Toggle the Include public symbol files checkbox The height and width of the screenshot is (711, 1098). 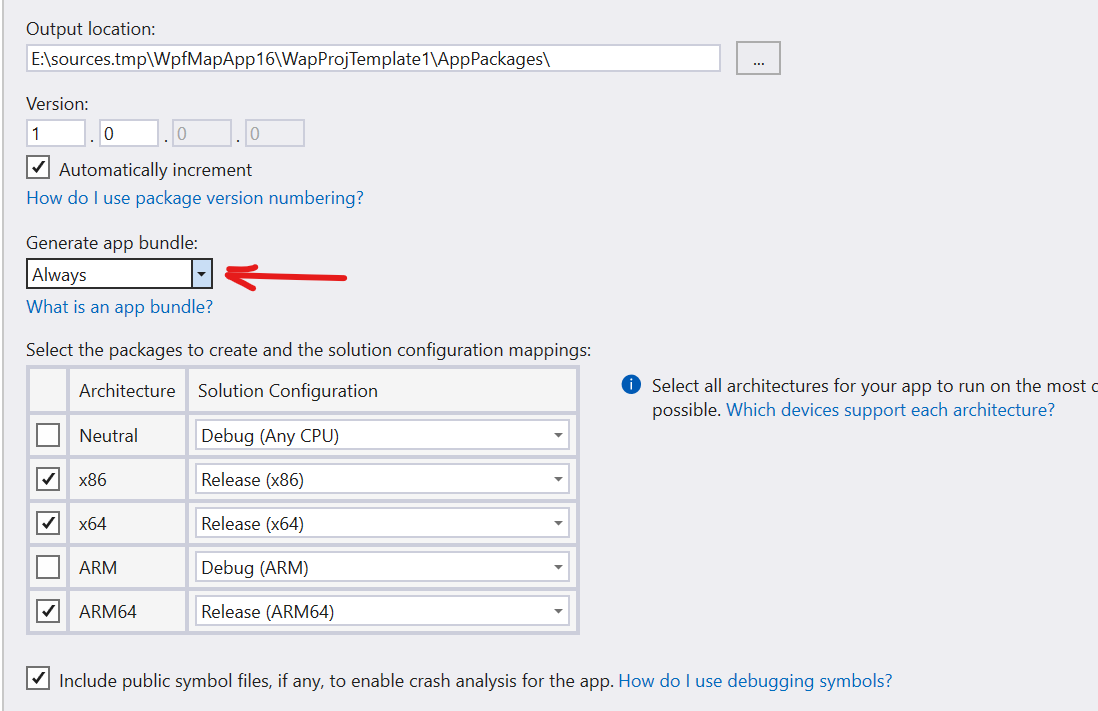pos(38,679)
